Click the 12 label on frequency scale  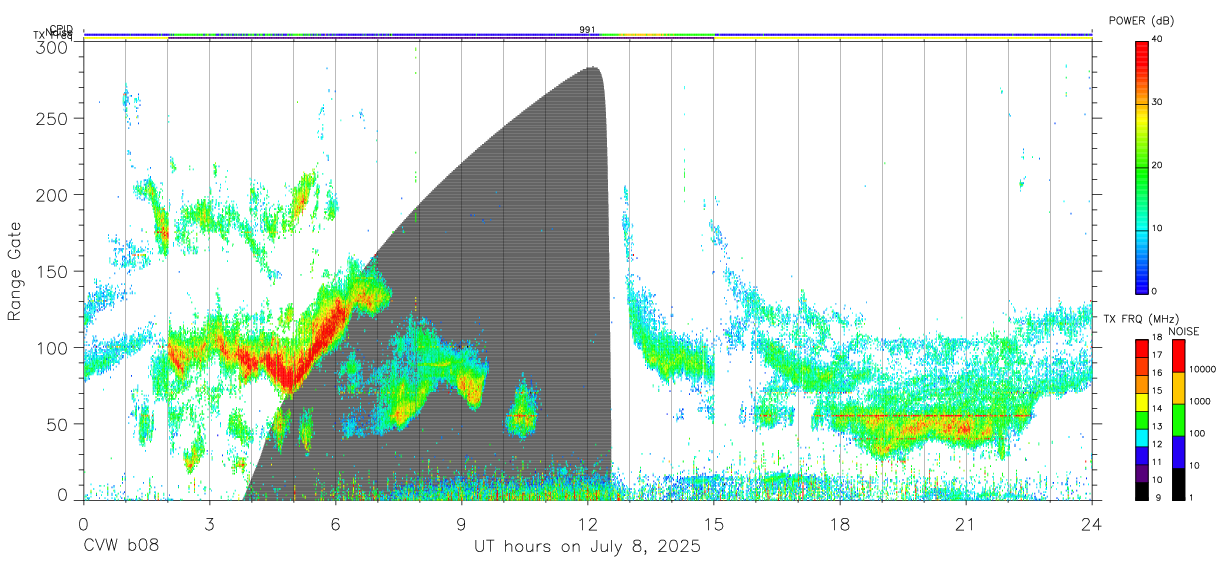[1156, 444]
